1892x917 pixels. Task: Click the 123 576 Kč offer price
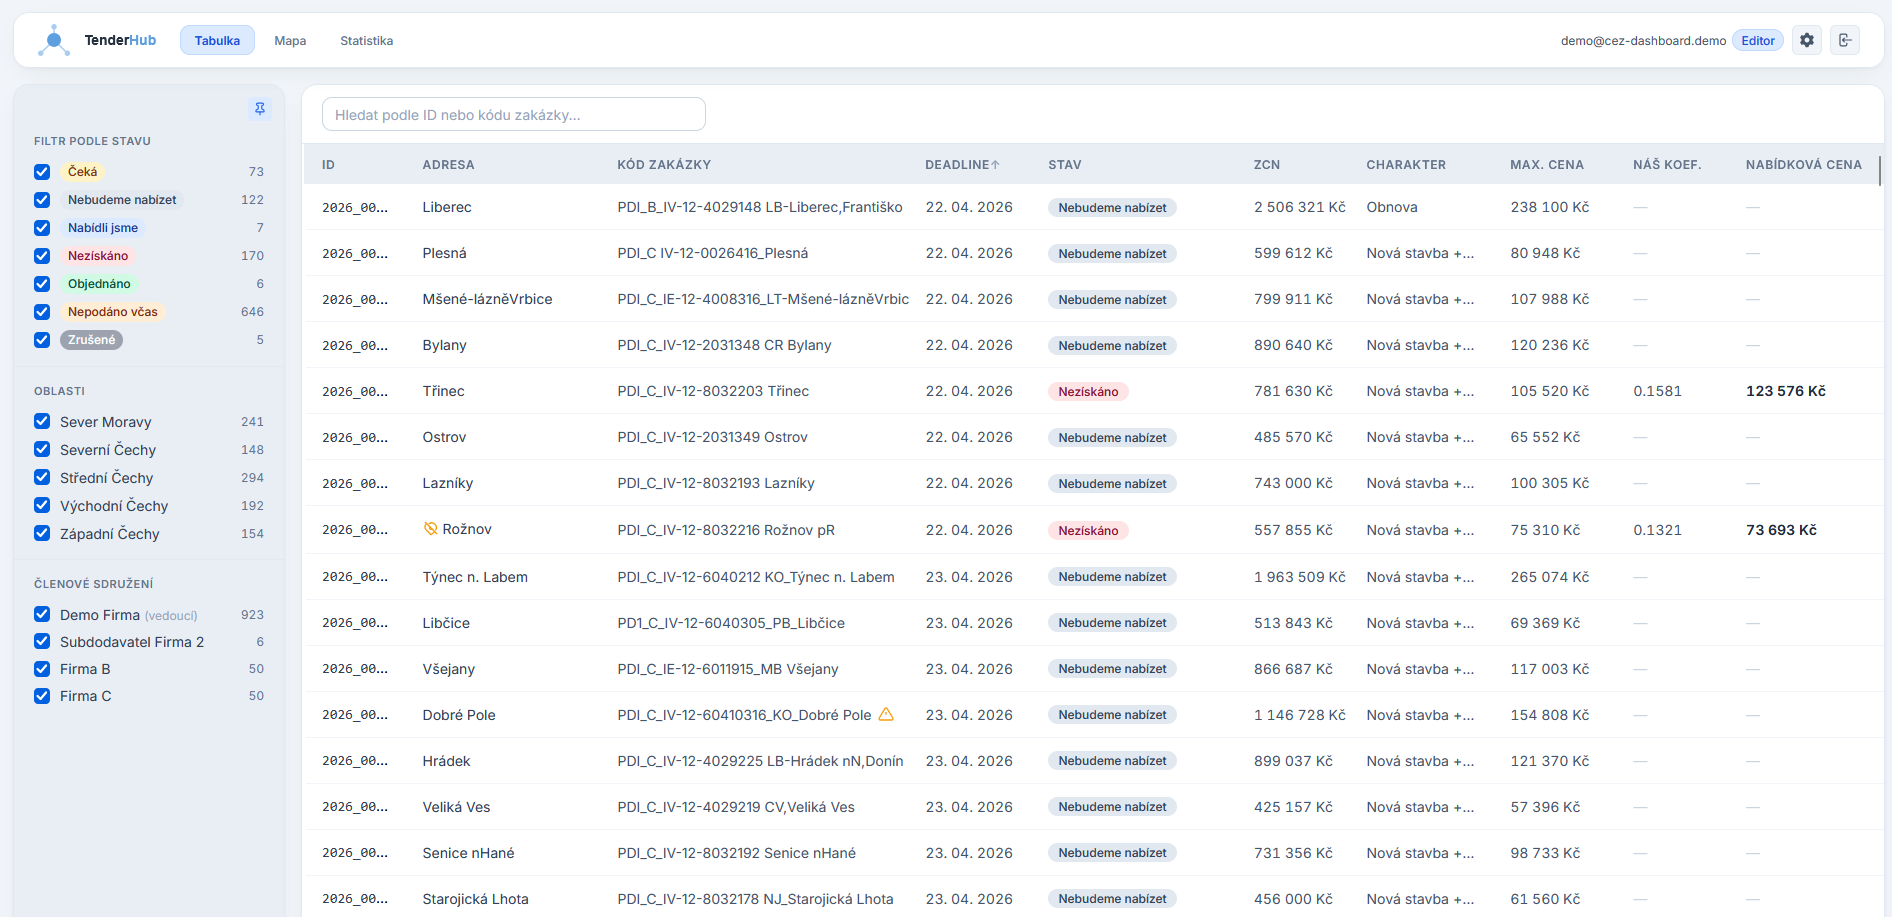[x=1785, y=391]
